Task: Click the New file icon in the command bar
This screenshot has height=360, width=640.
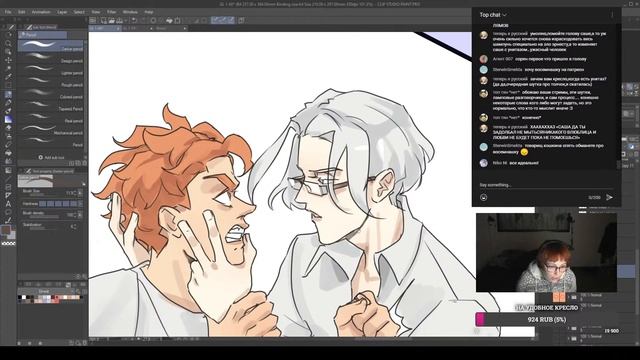Action: tap(104, 20)
